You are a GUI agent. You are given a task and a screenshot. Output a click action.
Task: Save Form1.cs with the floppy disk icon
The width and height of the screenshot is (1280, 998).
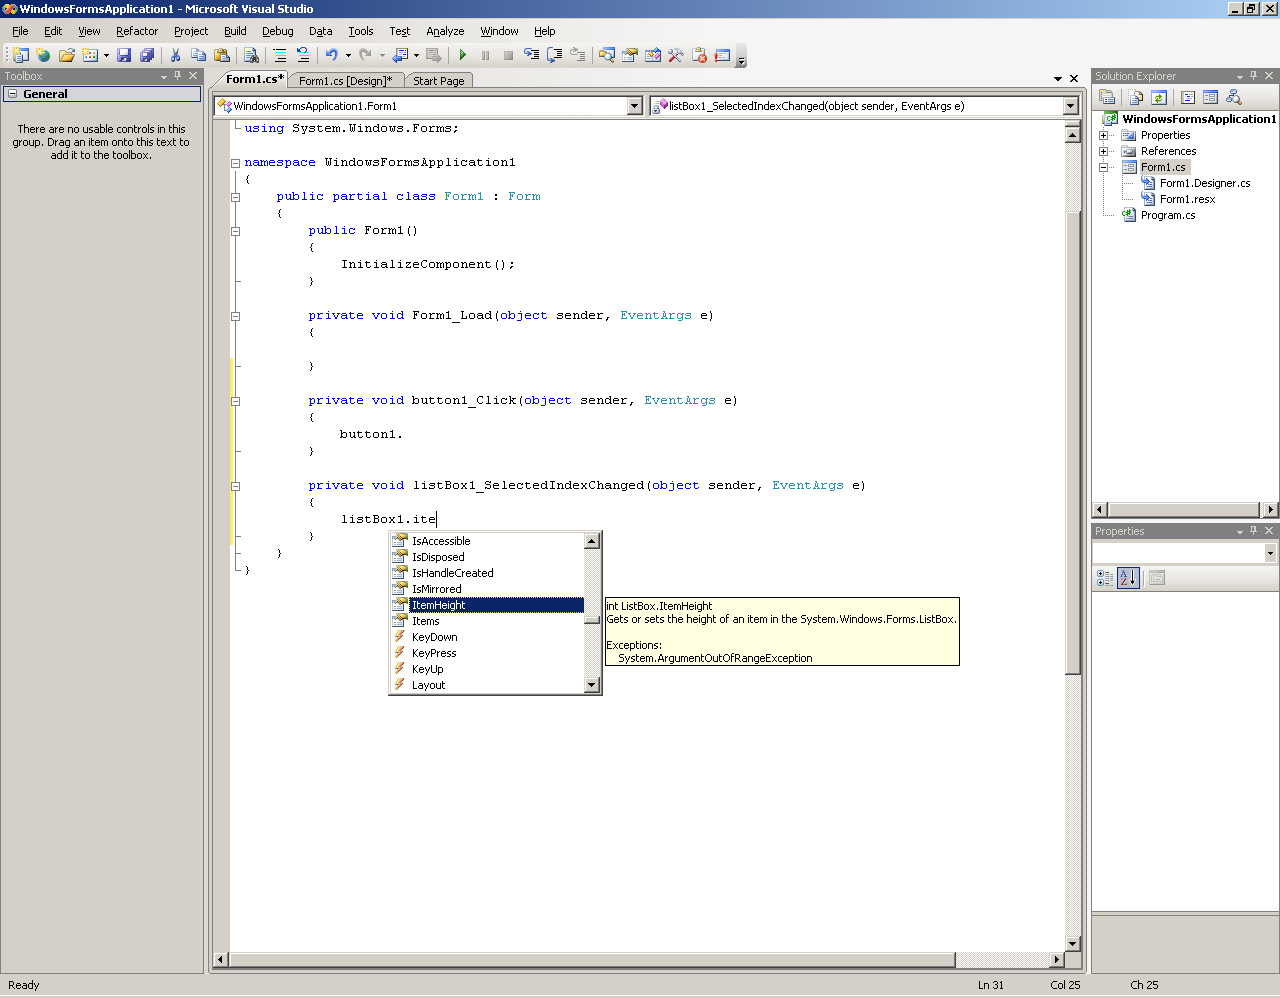[124, 55]
